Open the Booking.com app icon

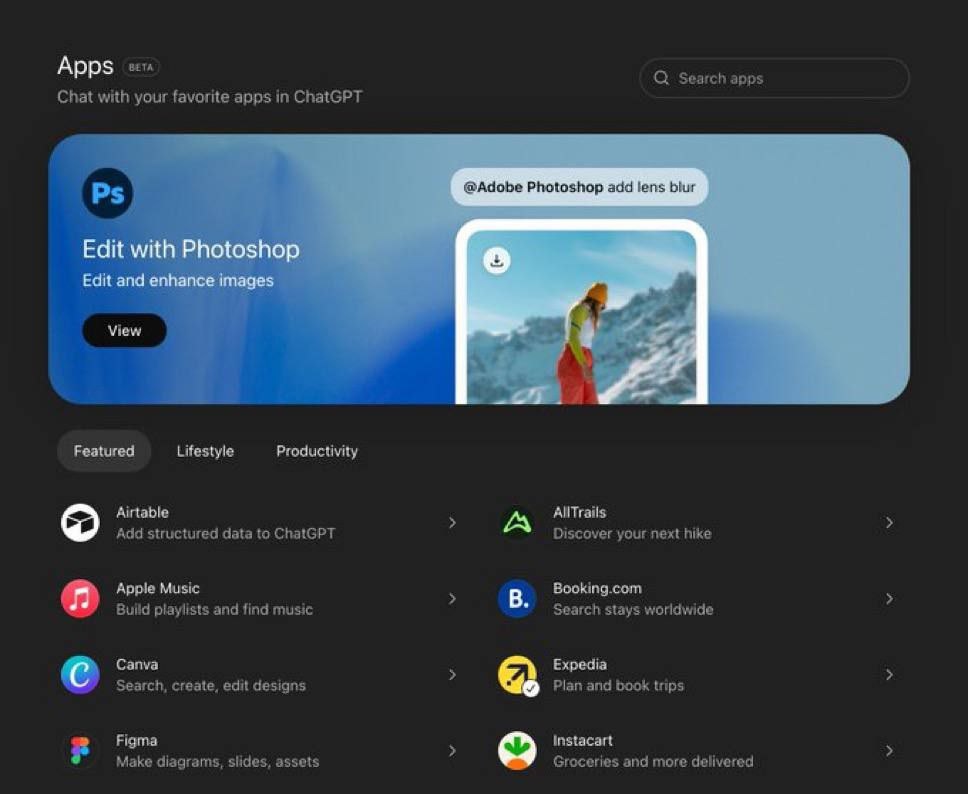pyautogui.click(x=517, y=599)
